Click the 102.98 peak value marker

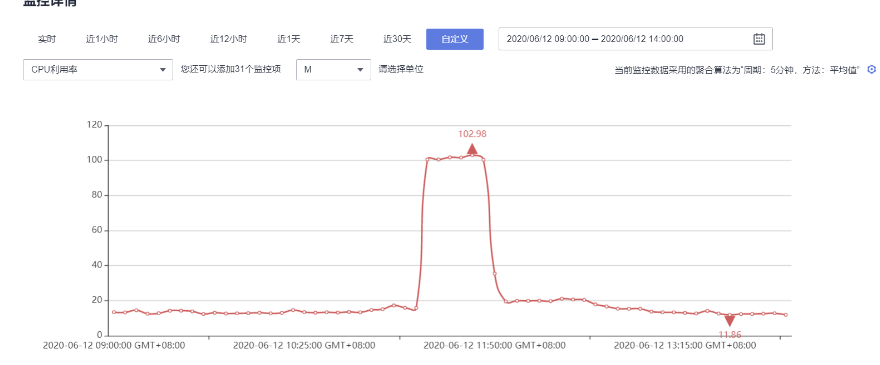pyautogui.click(x=472, y=149)
